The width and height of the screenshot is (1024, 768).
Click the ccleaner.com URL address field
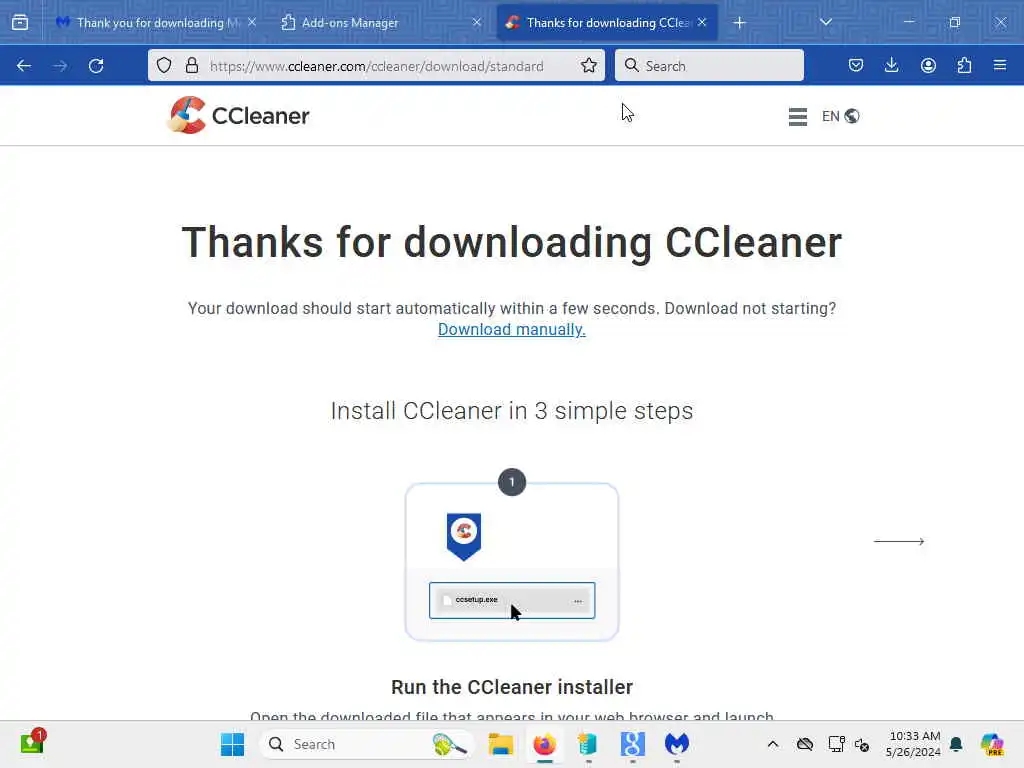click(377, 66)
